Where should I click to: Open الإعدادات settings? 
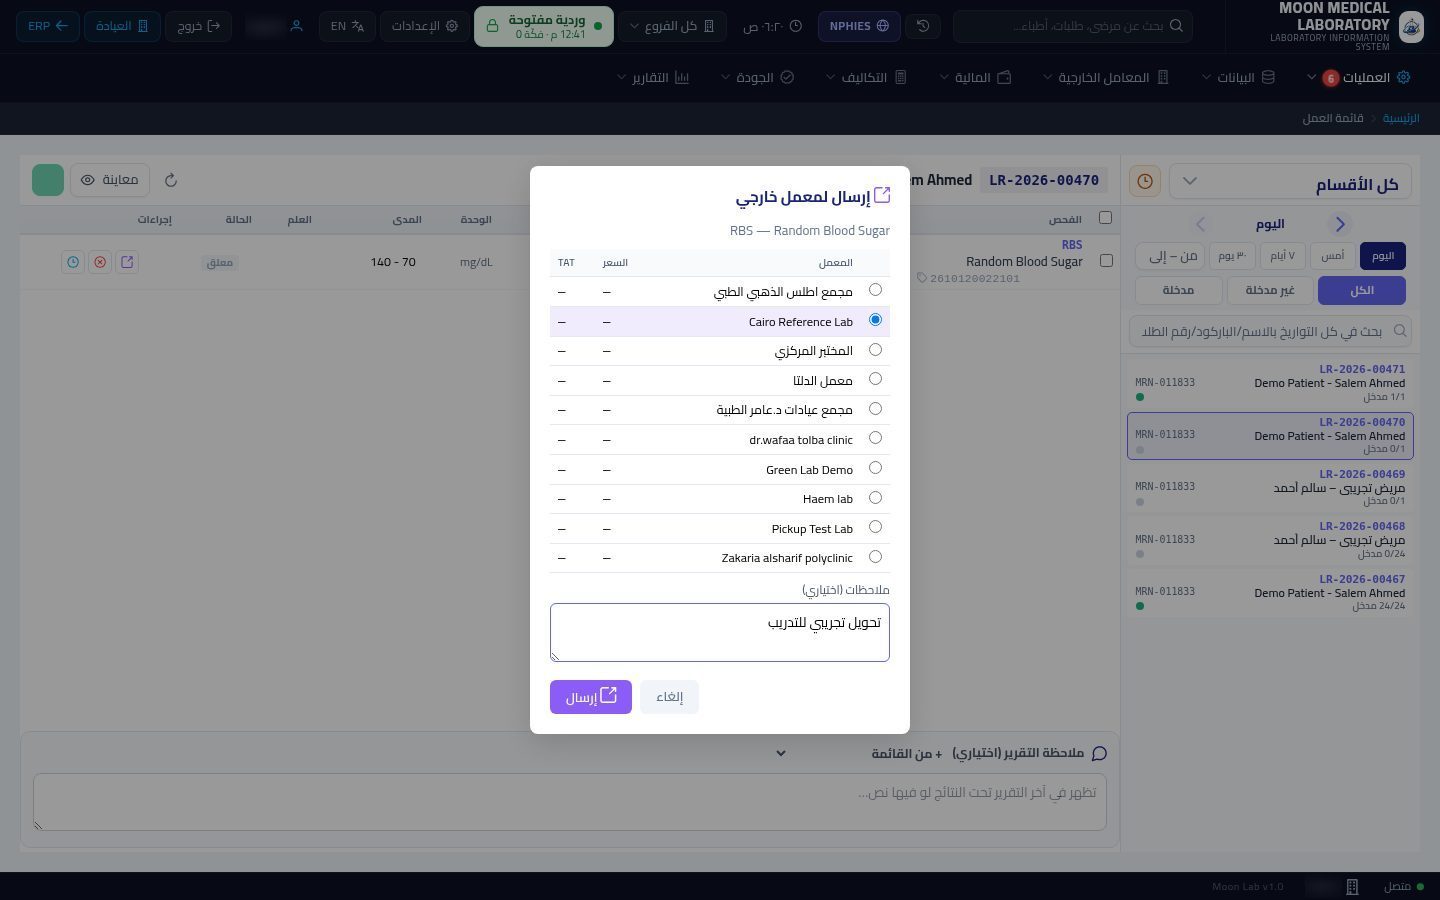coord(426,26)
